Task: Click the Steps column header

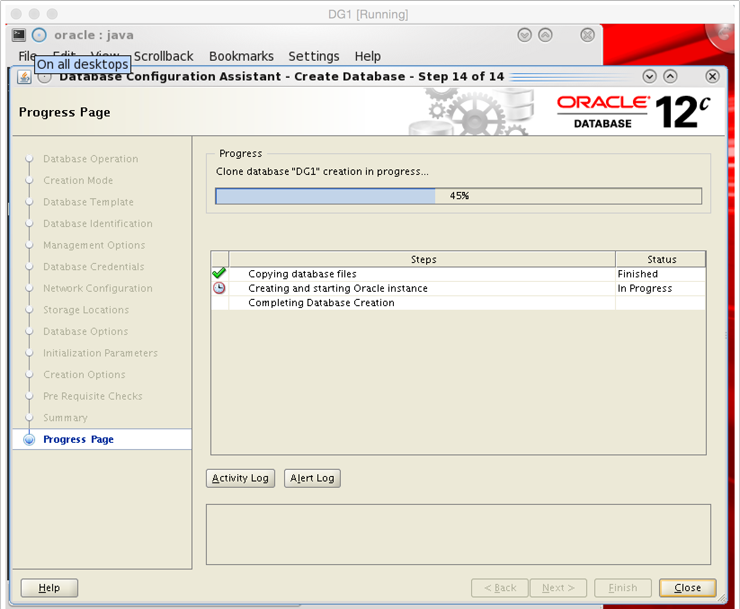Action: (422, 259)
